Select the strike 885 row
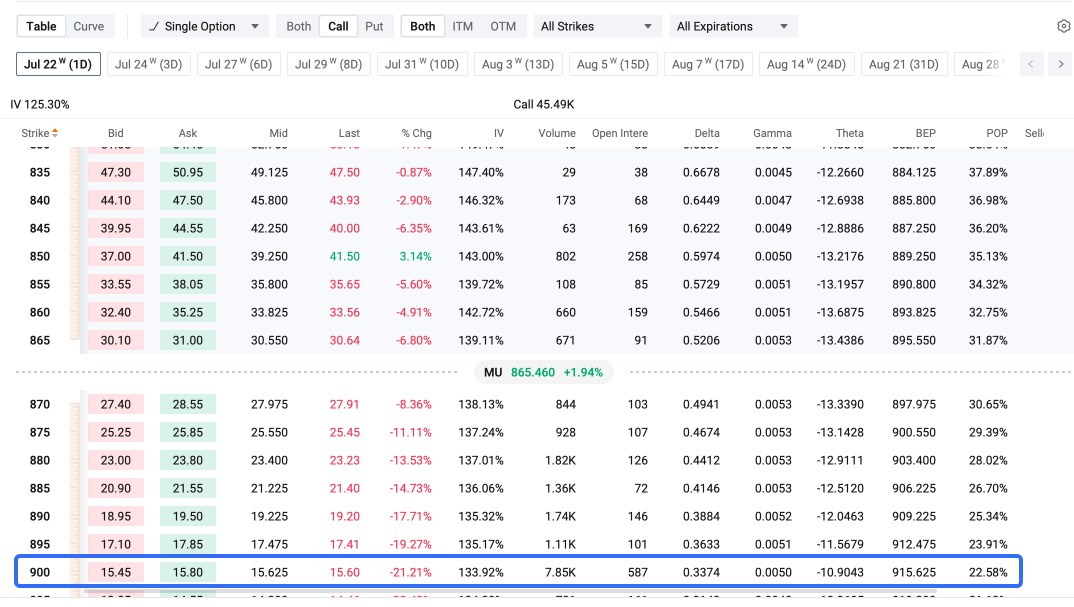The width and height of the screenshot is (1074, 607). coord(519,488)
